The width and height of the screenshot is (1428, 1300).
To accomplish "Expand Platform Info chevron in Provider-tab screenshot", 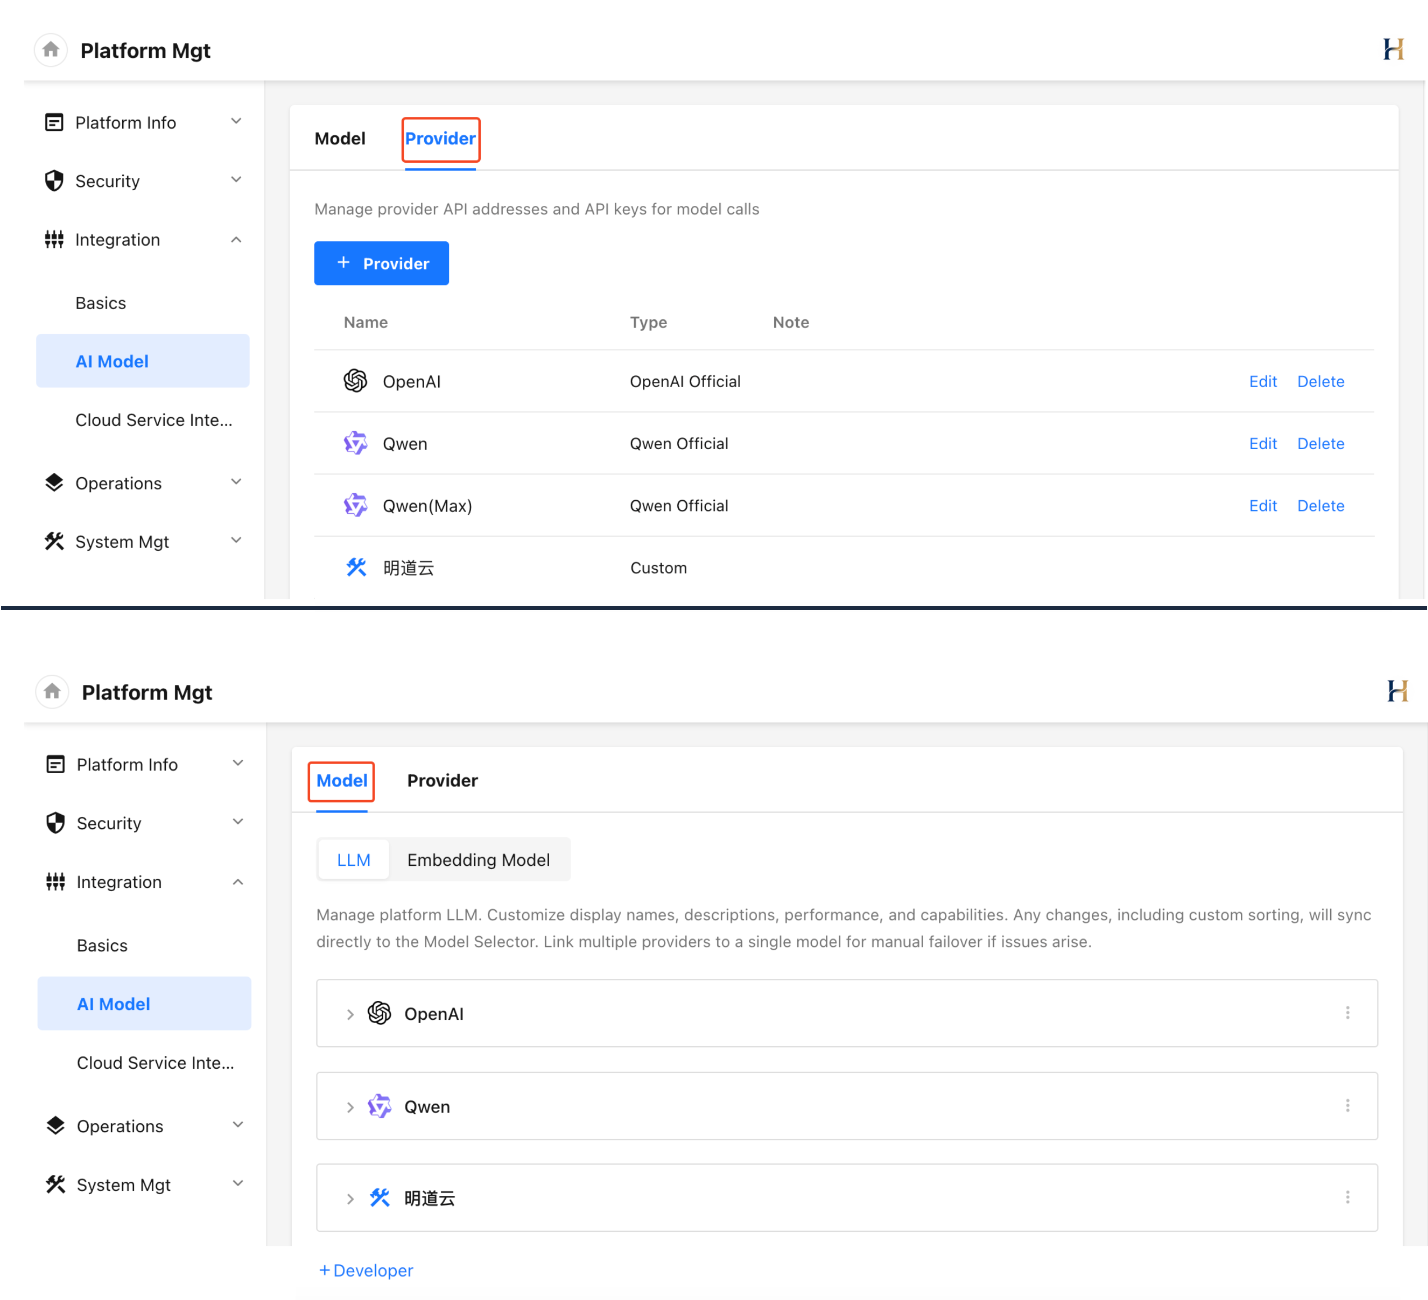I will (236, 121).
